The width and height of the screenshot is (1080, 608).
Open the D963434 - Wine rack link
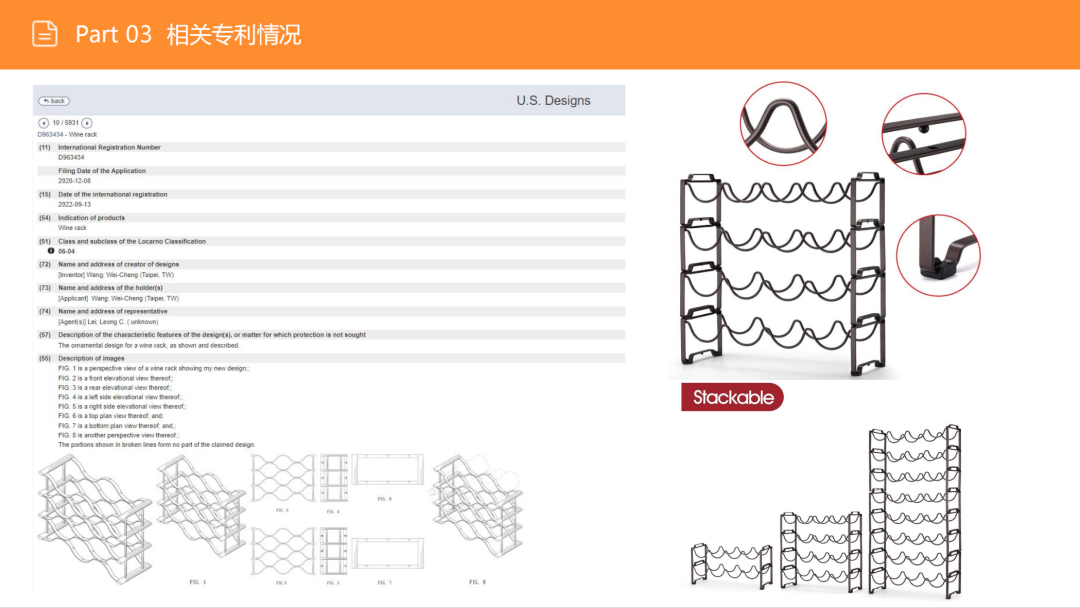point(67,135)
